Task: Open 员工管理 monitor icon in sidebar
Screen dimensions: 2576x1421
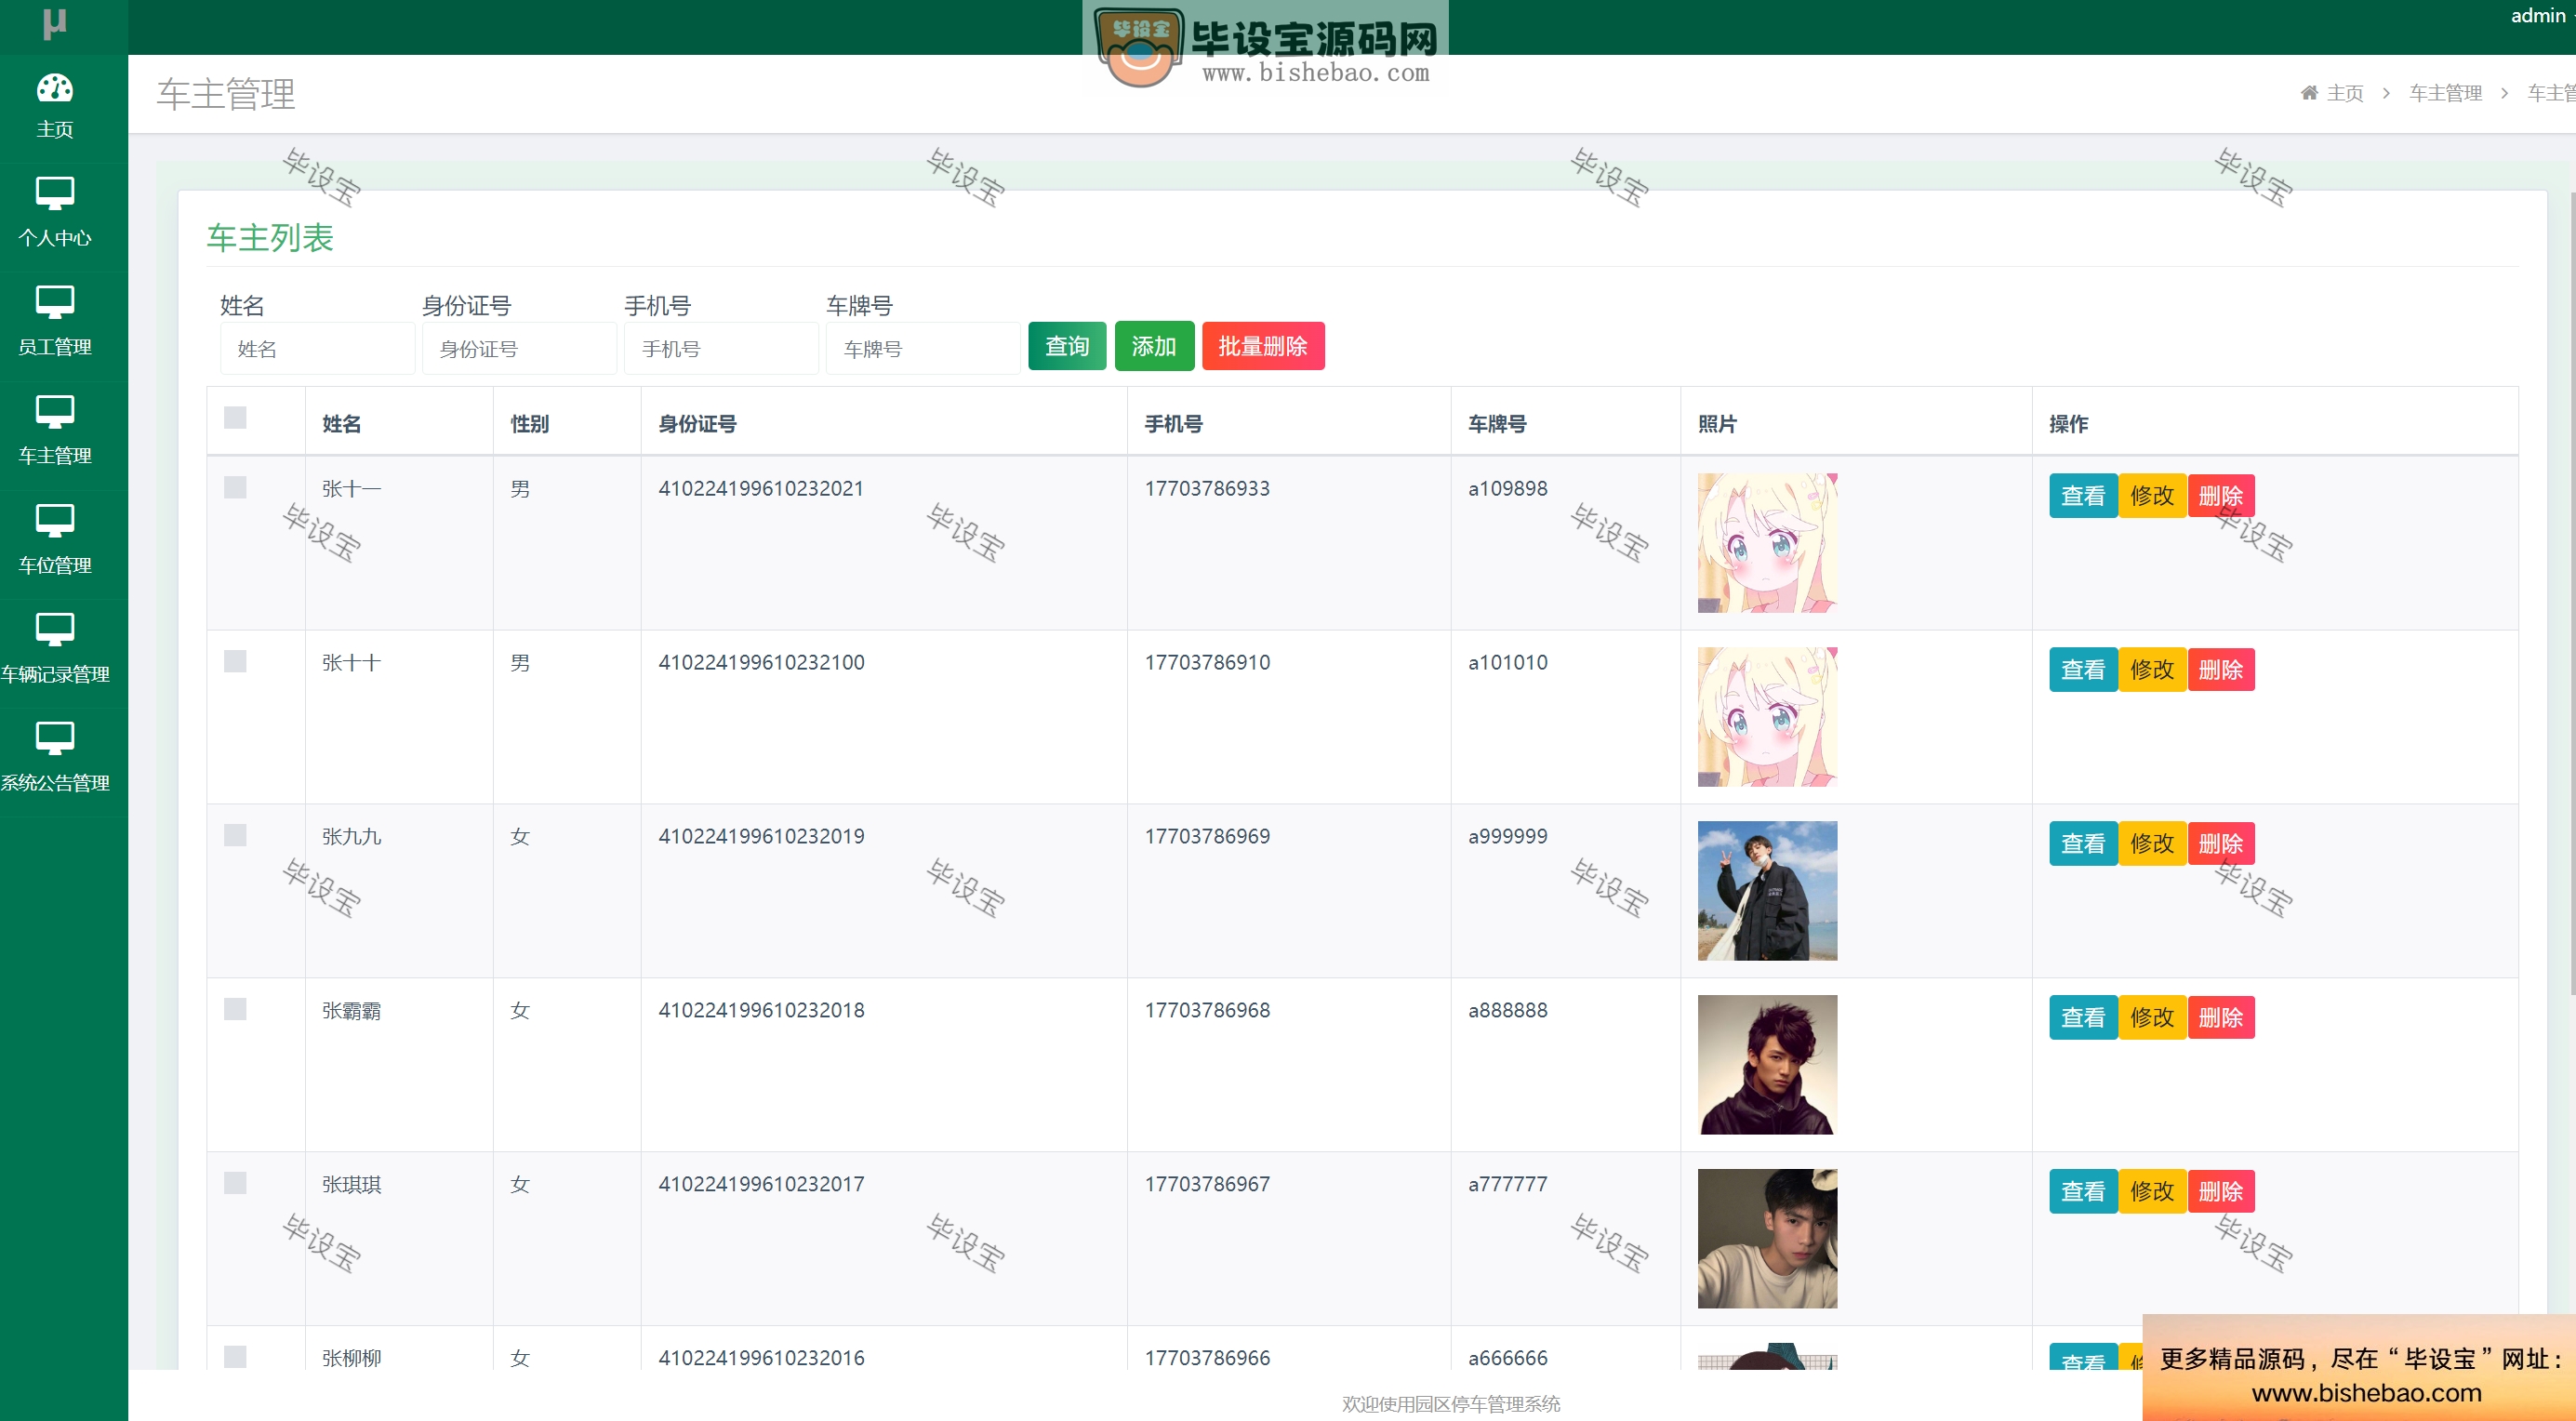Action: pos(54,301)
